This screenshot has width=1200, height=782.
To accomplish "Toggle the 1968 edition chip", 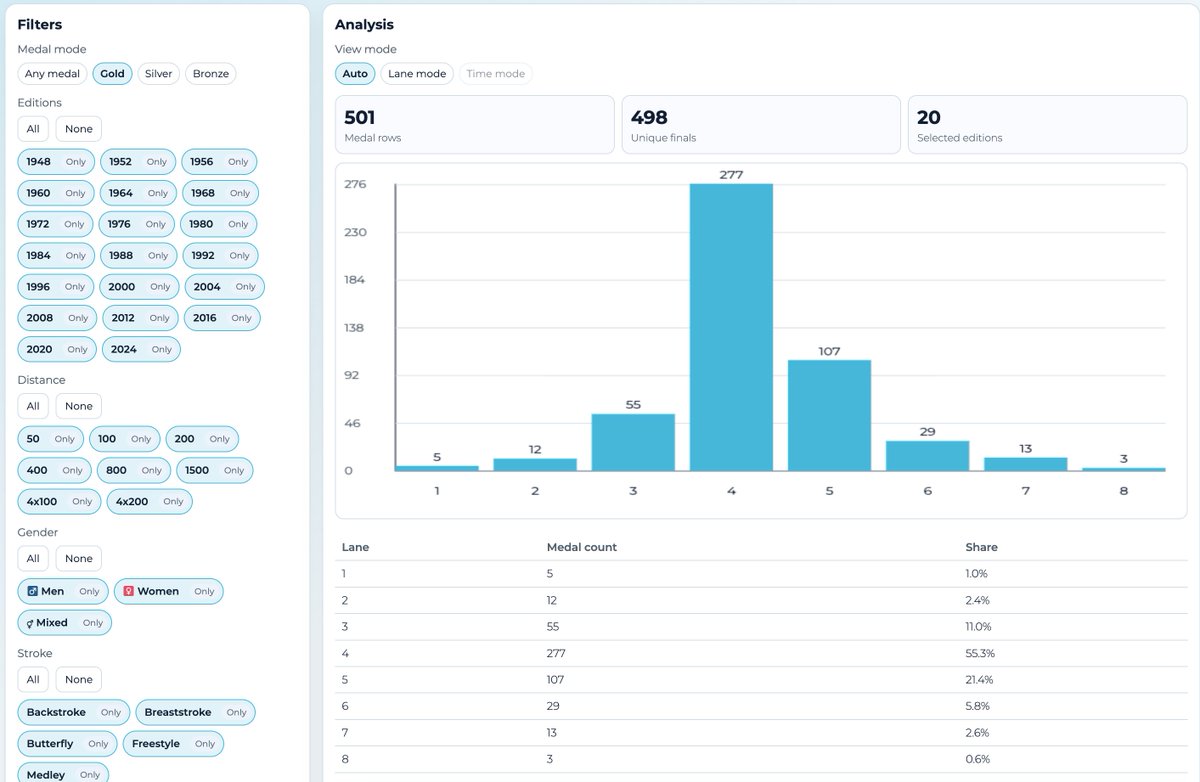I will coord(203,193).
